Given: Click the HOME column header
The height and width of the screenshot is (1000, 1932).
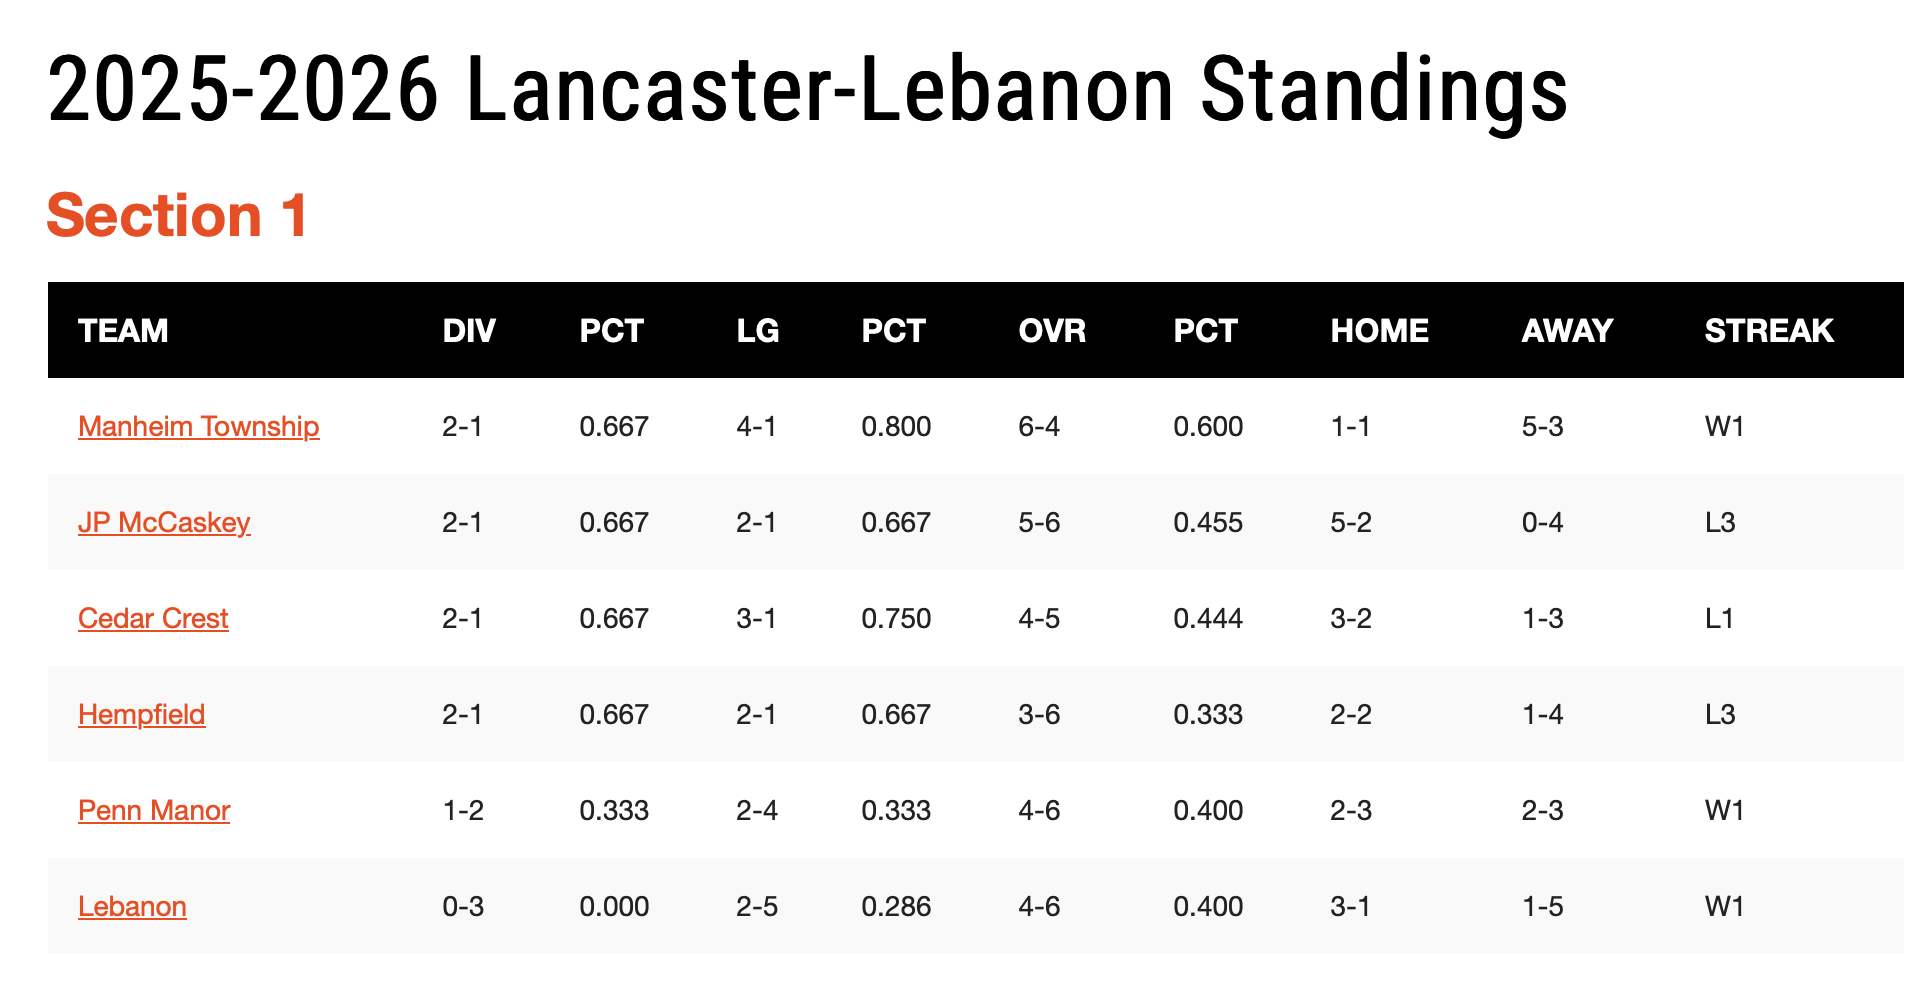Looking at the screenshot, I should 1379,331.
